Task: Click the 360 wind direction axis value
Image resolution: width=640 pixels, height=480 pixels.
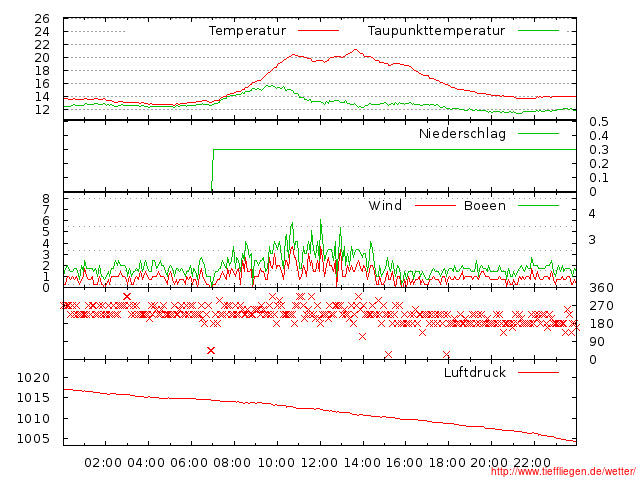Action: (601, 288)
